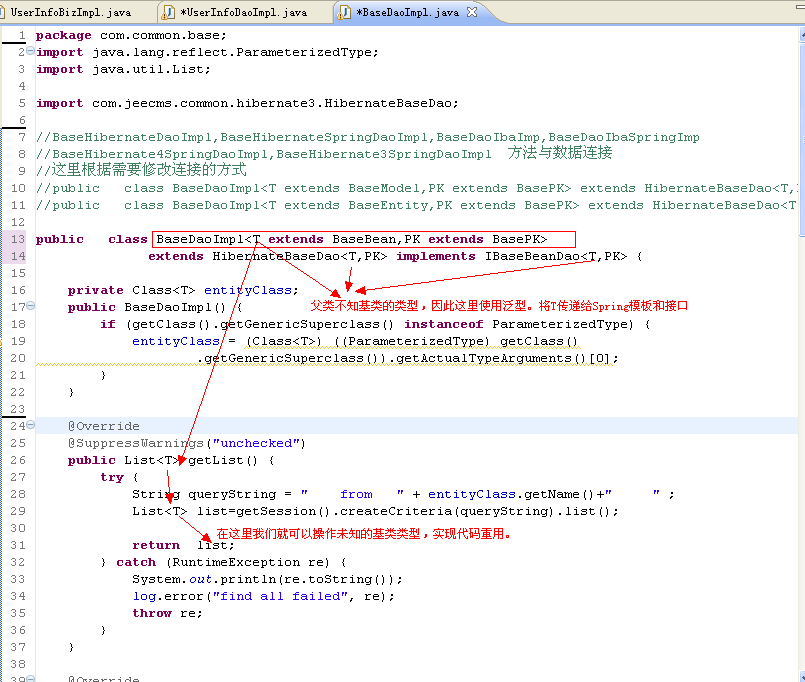The width and height of the screenshot is (805, 682).
Task: Click 'IBaseBeanDao<T,PK>' on line 14
Action: point(556,256)
